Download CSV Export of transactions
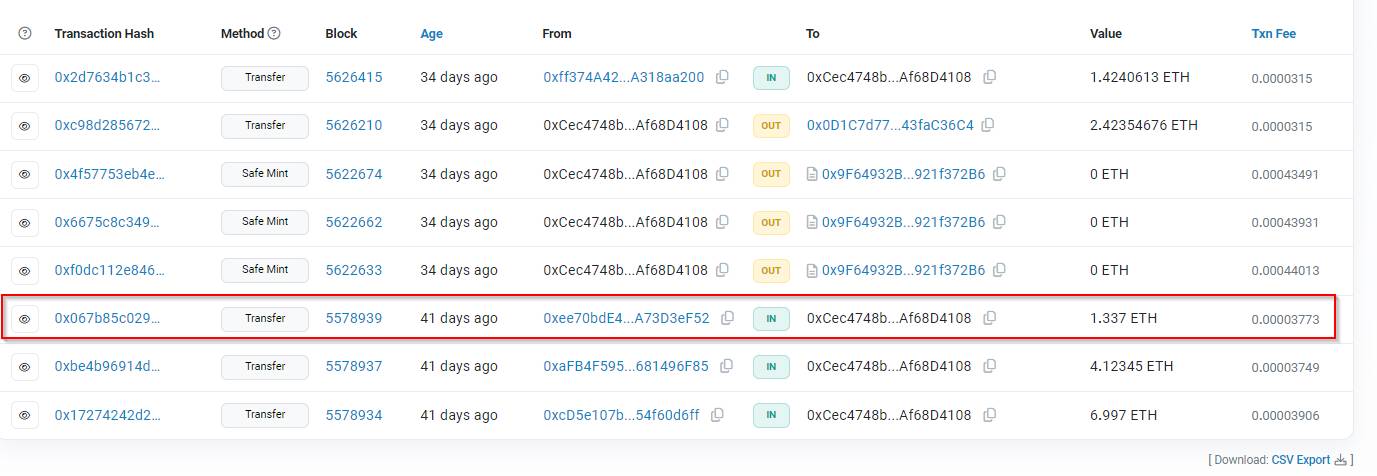This screenshot has width=1377, height=476. (1300, 460)
